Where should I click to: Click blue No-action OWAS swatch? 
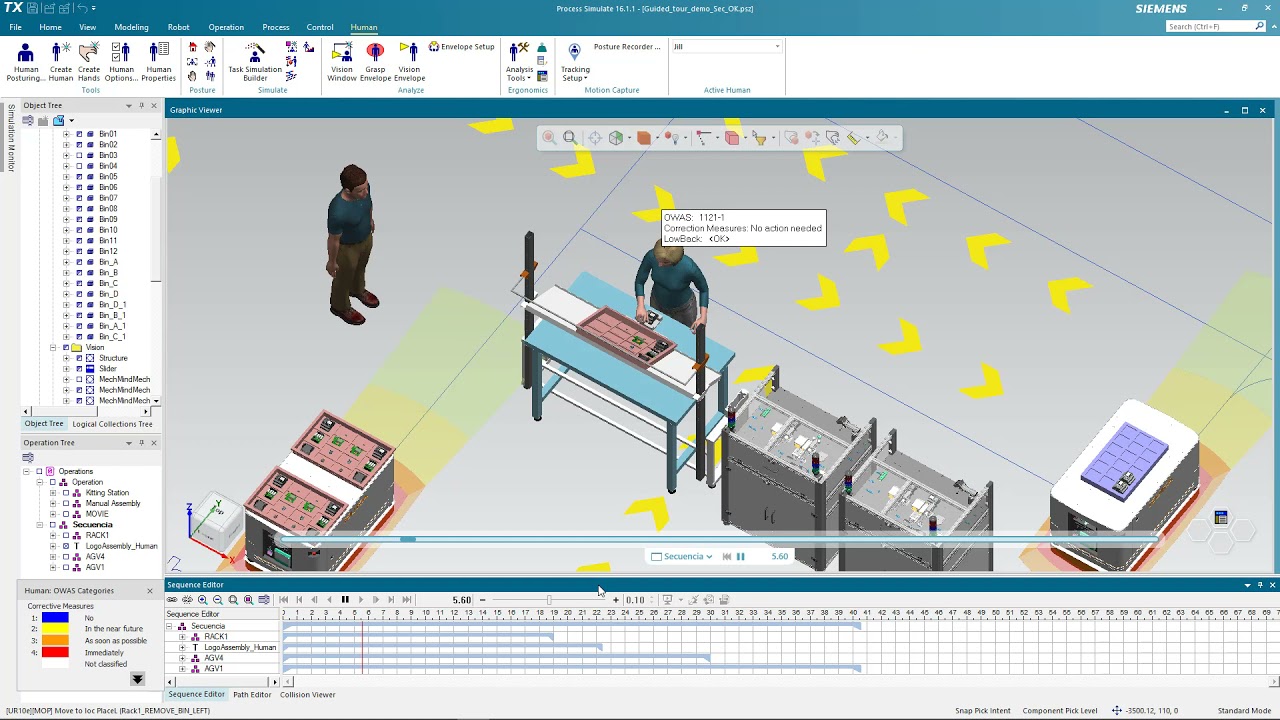pyautogui.click(x=55, y=618)
